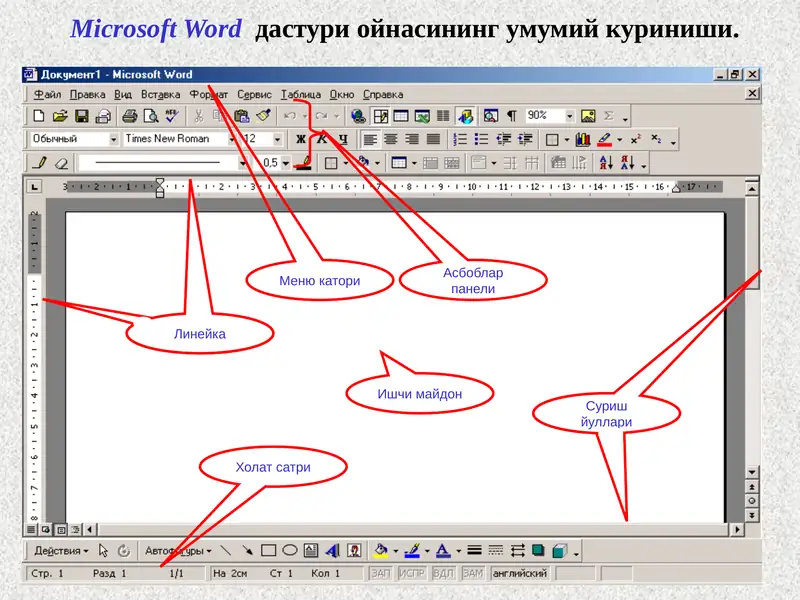Click the Sort Ascending icon

pyautogui.click(x=606, y=163)
